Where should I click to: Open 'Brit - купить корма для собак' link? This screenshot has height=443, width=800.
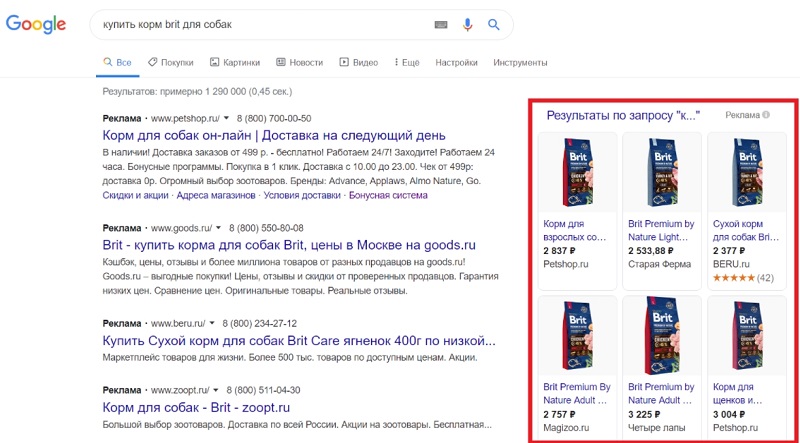(x=289, y=245)
